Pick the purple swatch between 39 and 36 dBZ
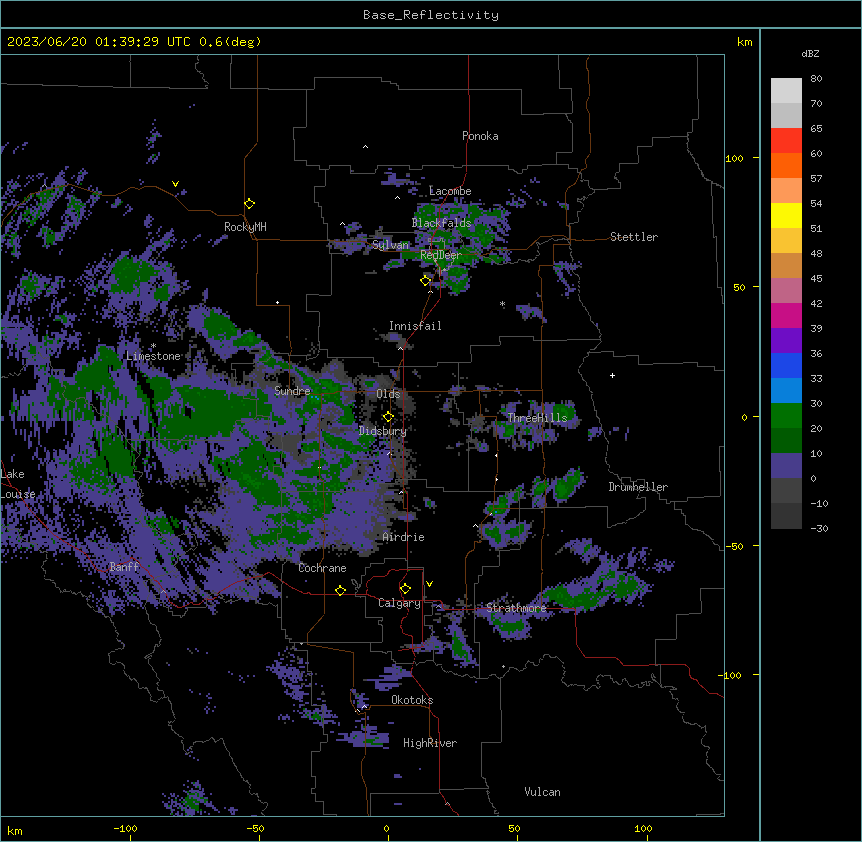 point(786,340)
